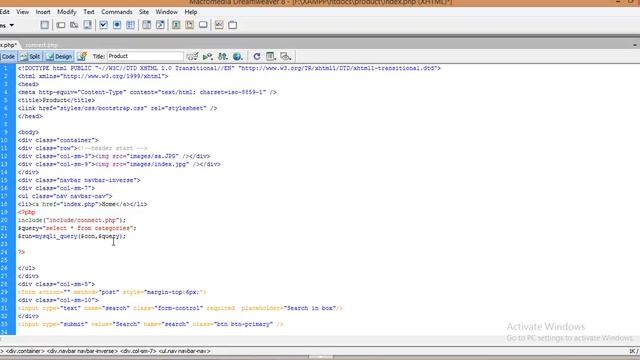Viewport: 640px width, 360px height.
Task: Open the Window menu
Action: 167,12
